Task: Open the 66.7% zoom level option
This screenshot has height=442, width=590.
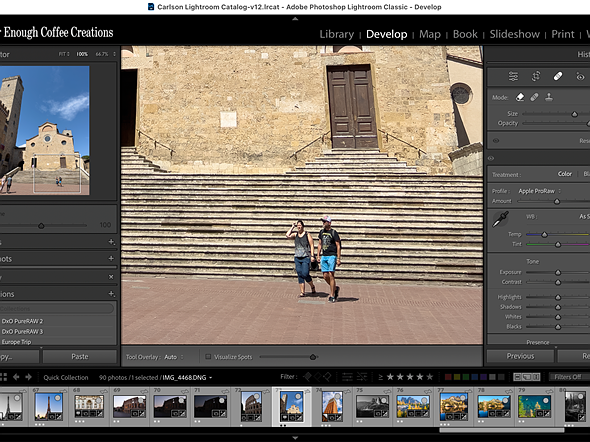Action: (102, 54)
